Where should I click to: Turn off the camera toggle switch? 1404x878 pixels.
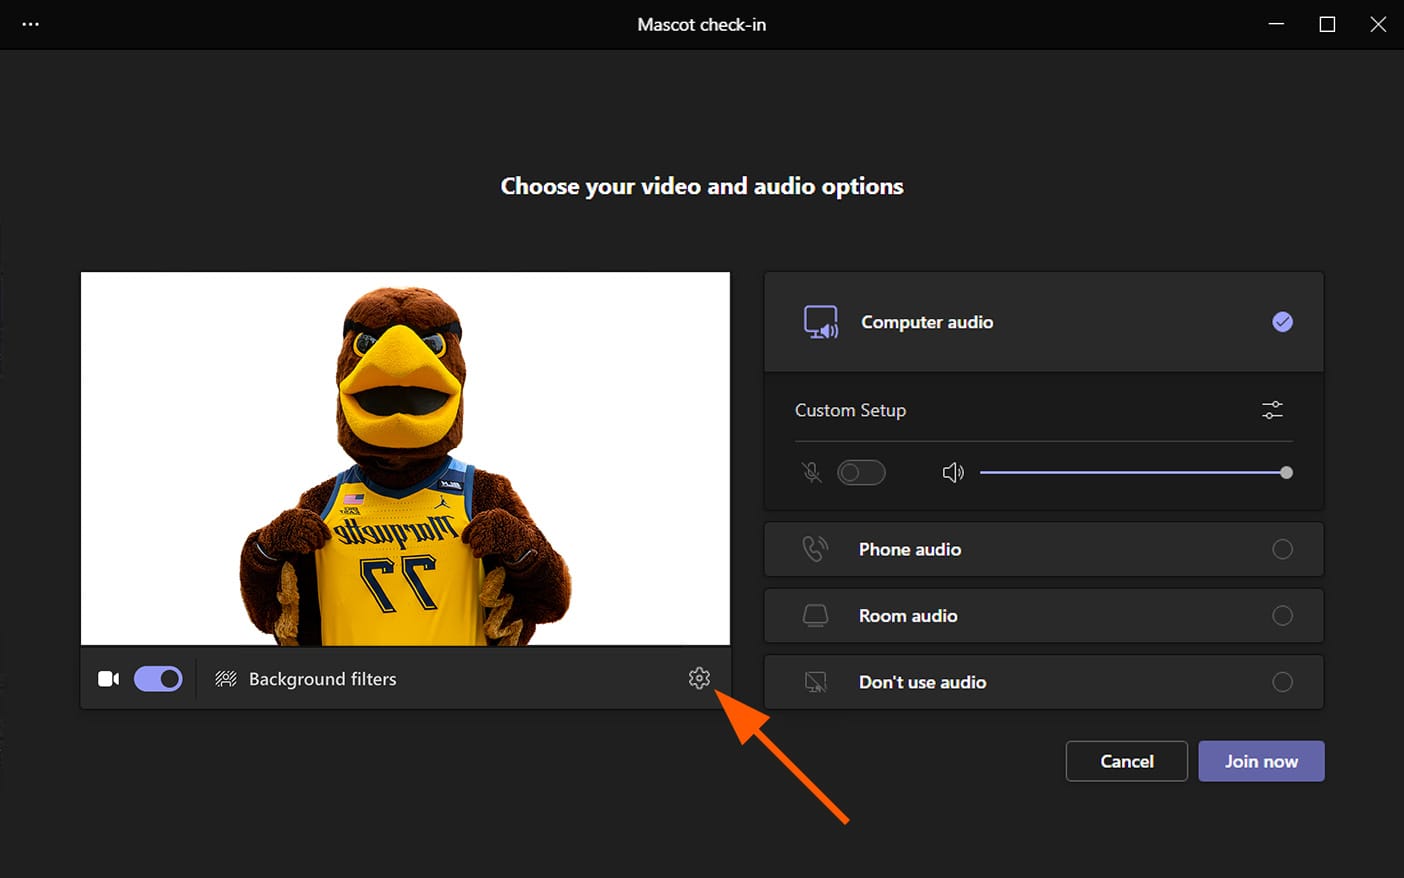[158, 679]
